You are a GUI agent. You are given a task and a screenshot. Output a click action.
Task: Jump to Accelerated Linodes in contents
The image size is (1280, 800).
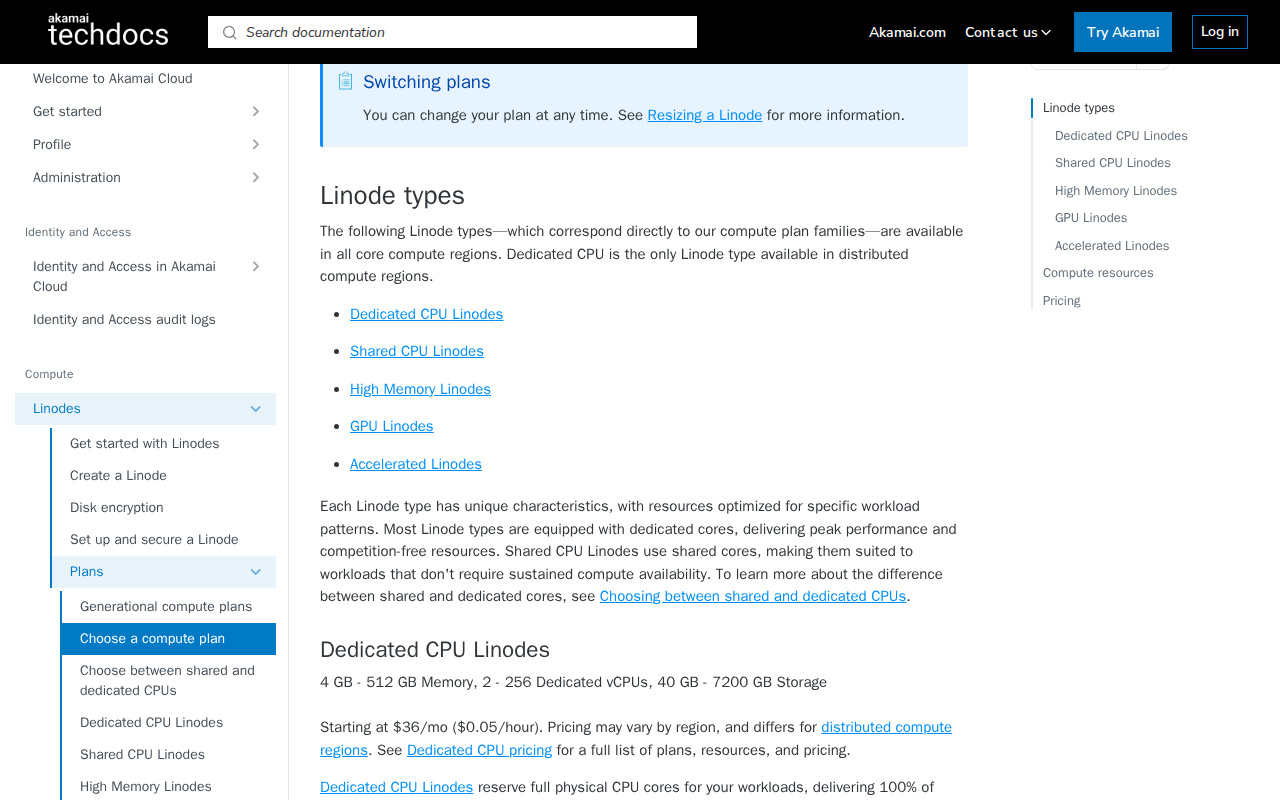(x=1112, y=245)
